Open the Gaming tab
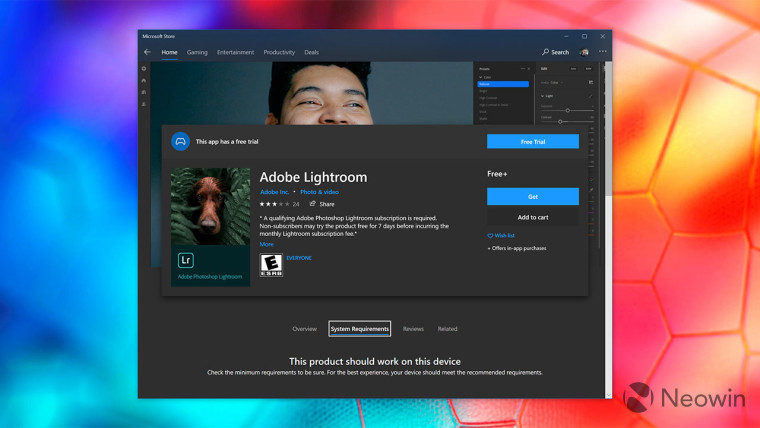The image size is (760, 428). pyautogui.click(x=197, y=52)
